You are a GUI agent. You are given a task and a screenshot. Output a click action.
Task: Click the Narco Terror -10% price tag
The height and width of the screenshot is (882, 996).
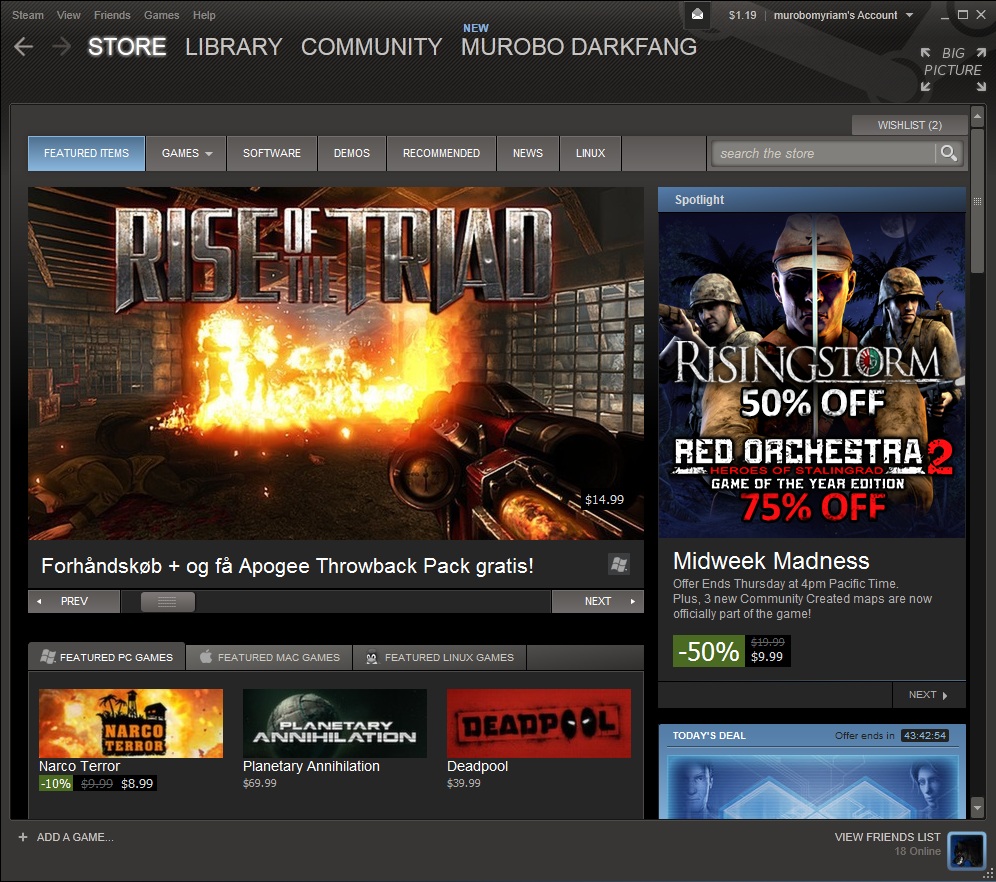(x=98, y=784)
